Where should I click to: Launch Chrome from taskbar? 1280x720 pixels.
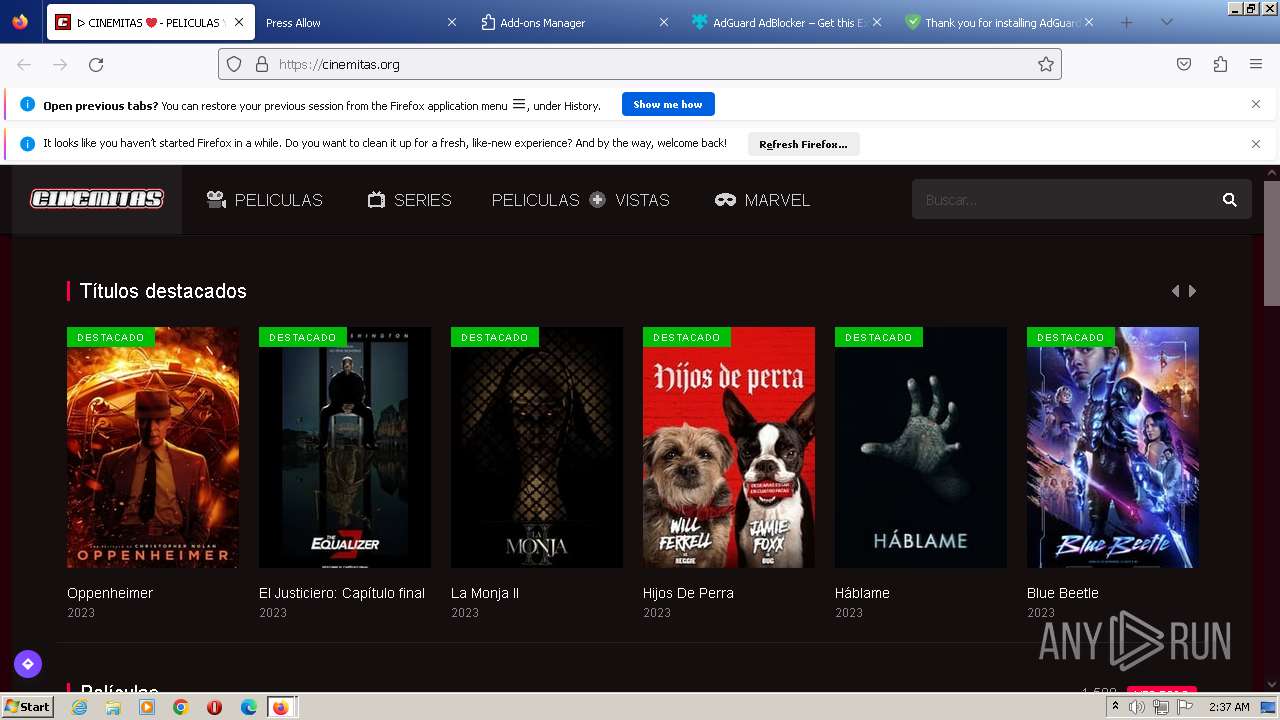(181, 707)
